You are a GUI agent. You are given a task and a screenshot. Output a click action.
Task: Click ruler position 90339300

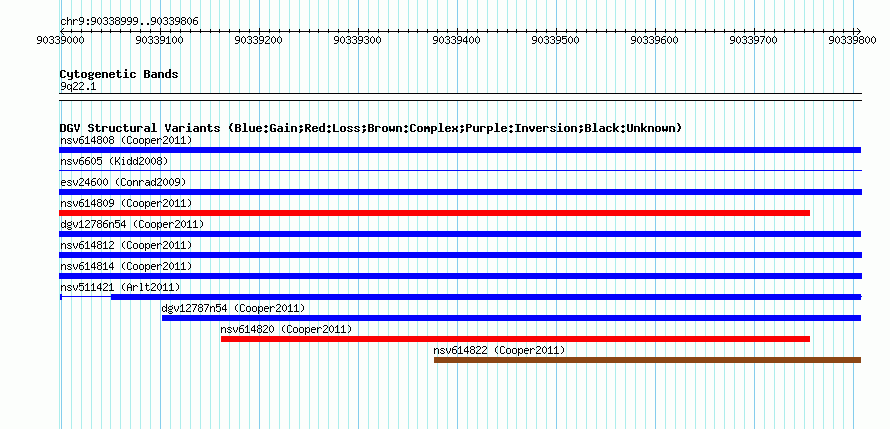[x=358, y=40]
